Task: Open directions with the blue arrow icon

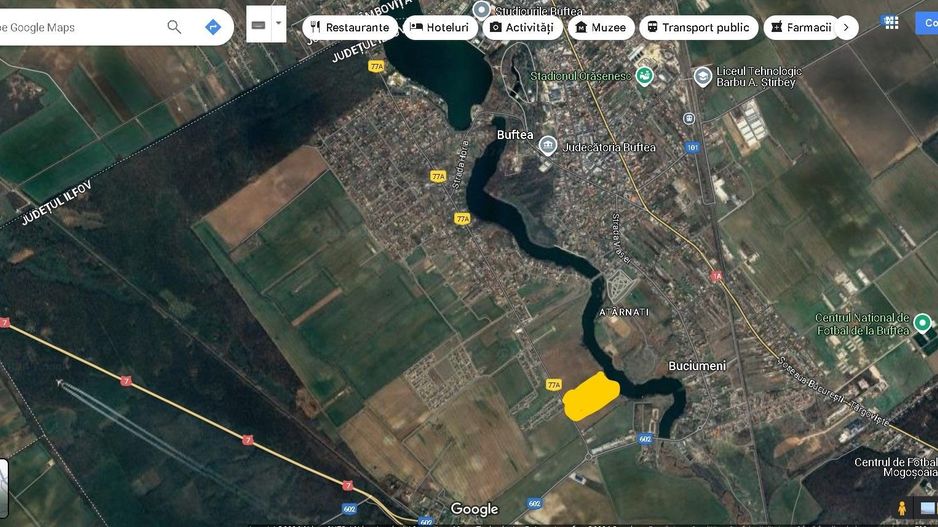Action: tap(213, 27)
